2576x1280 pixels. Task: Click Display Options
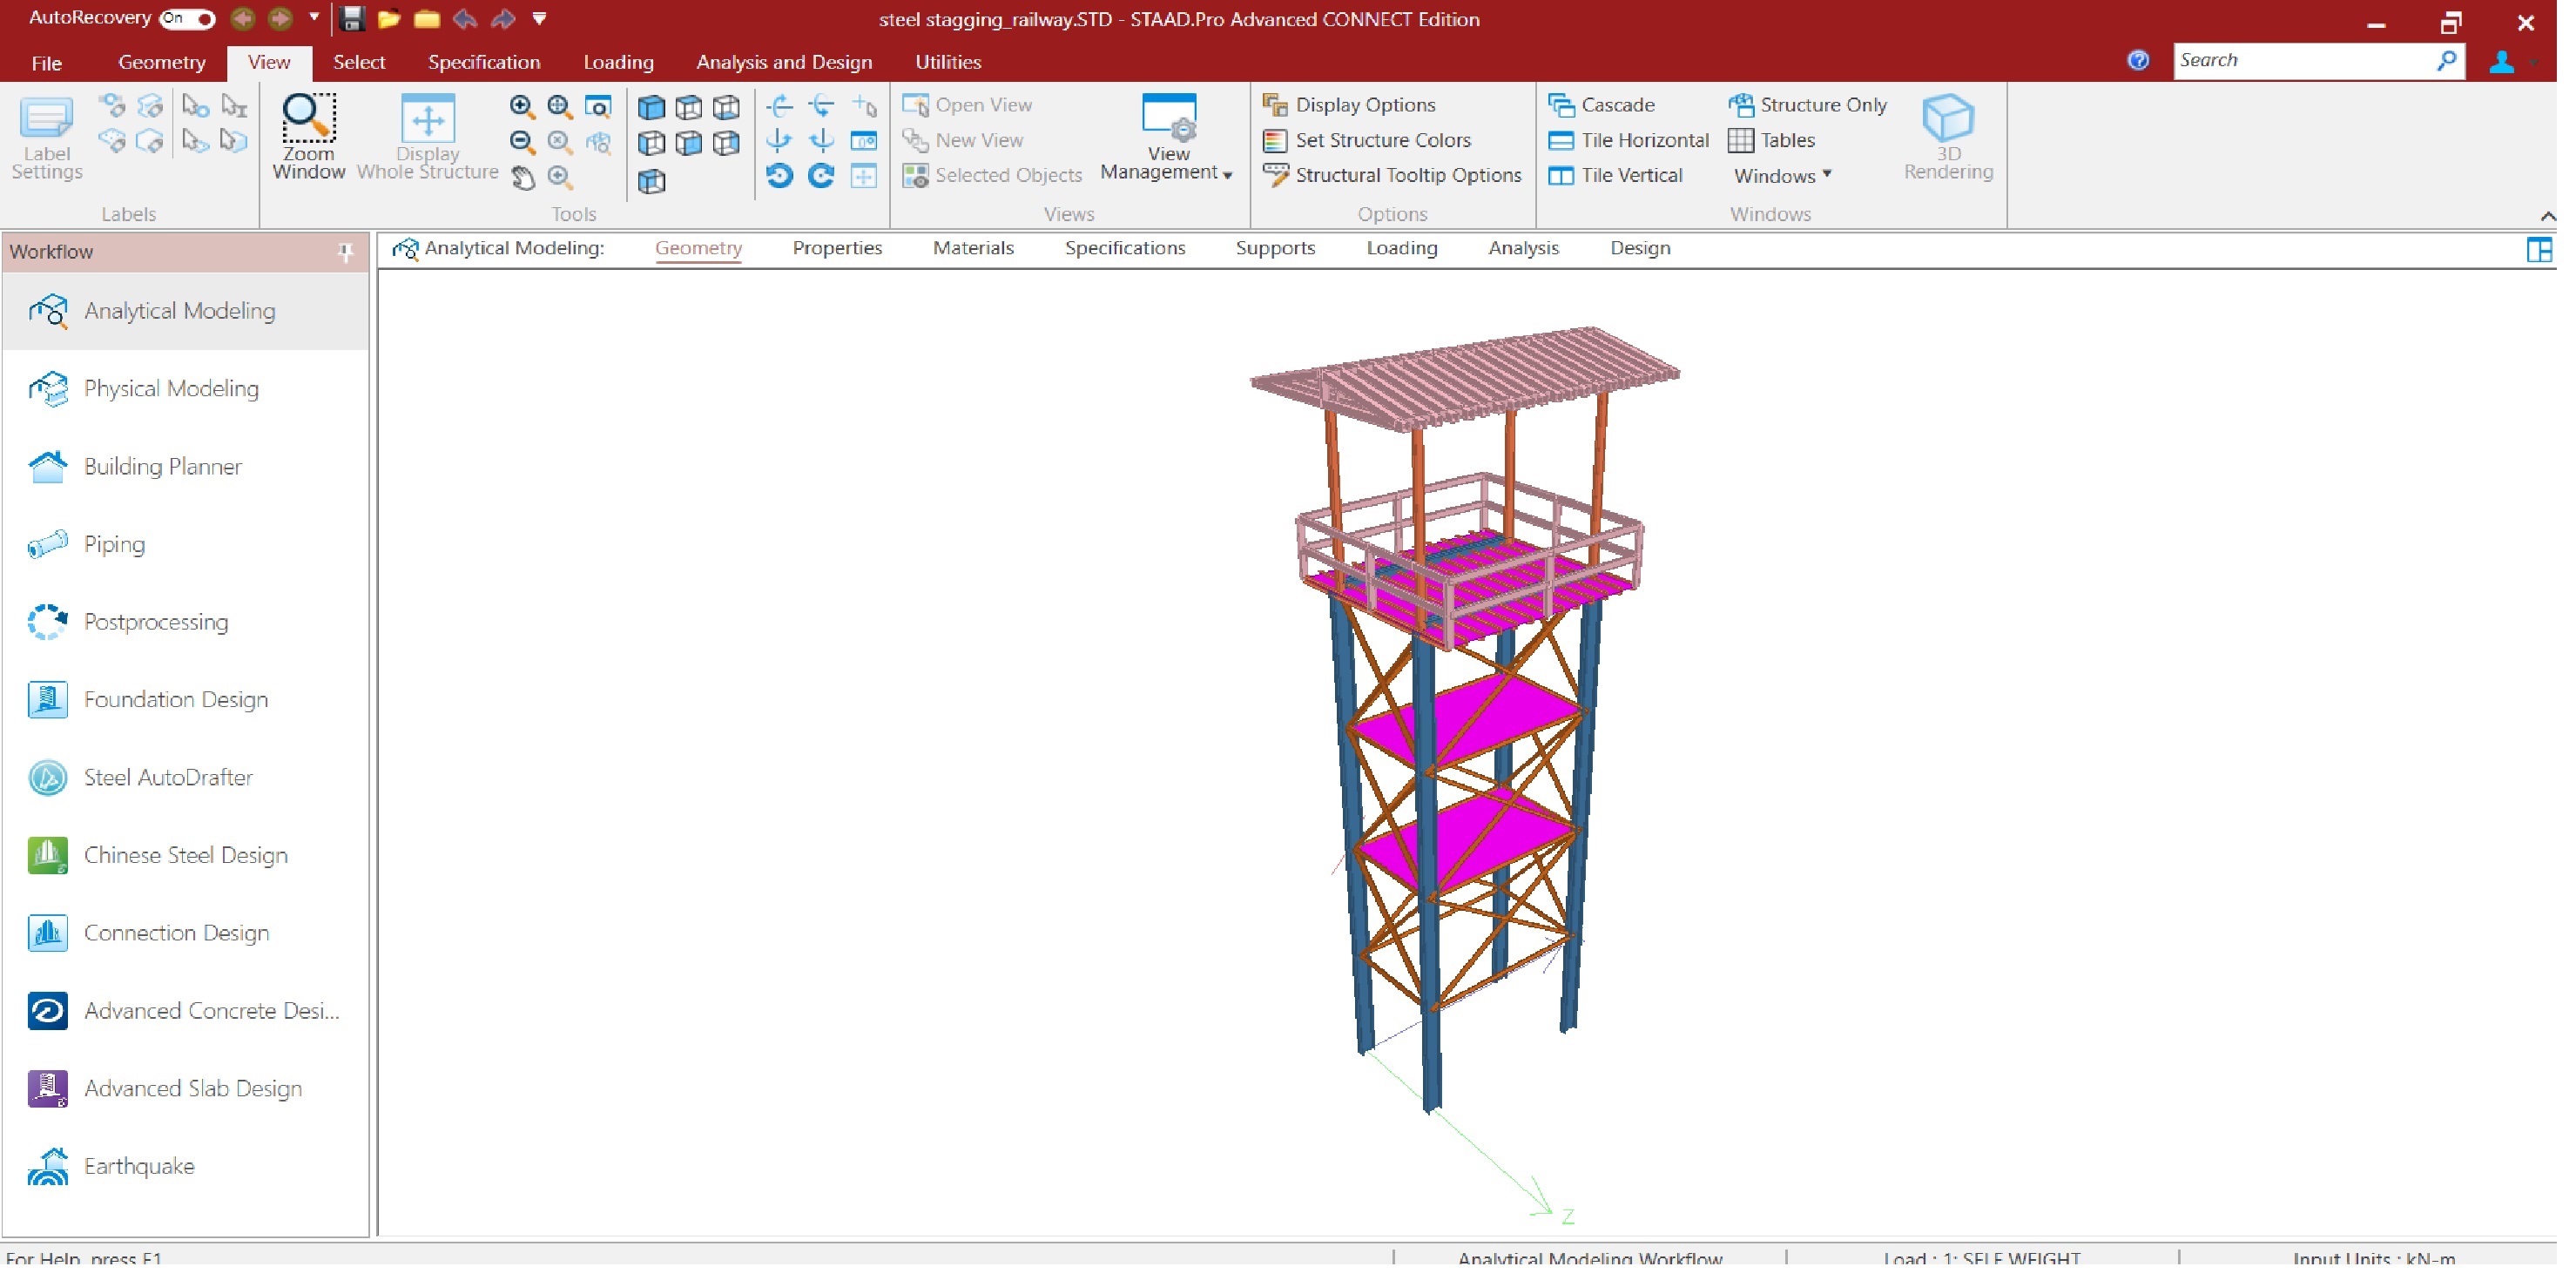tap(1350, 104)
